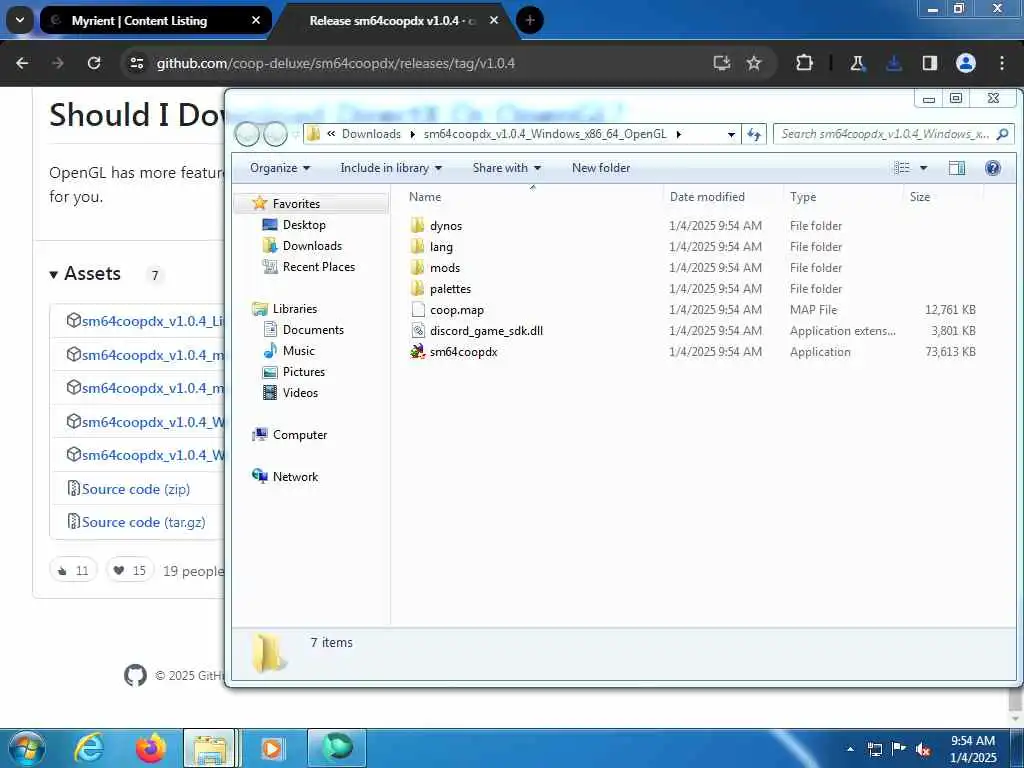This screenshot has height=768, width=1024.
Task: Click the muted volume tray icon
Action: 923,749
